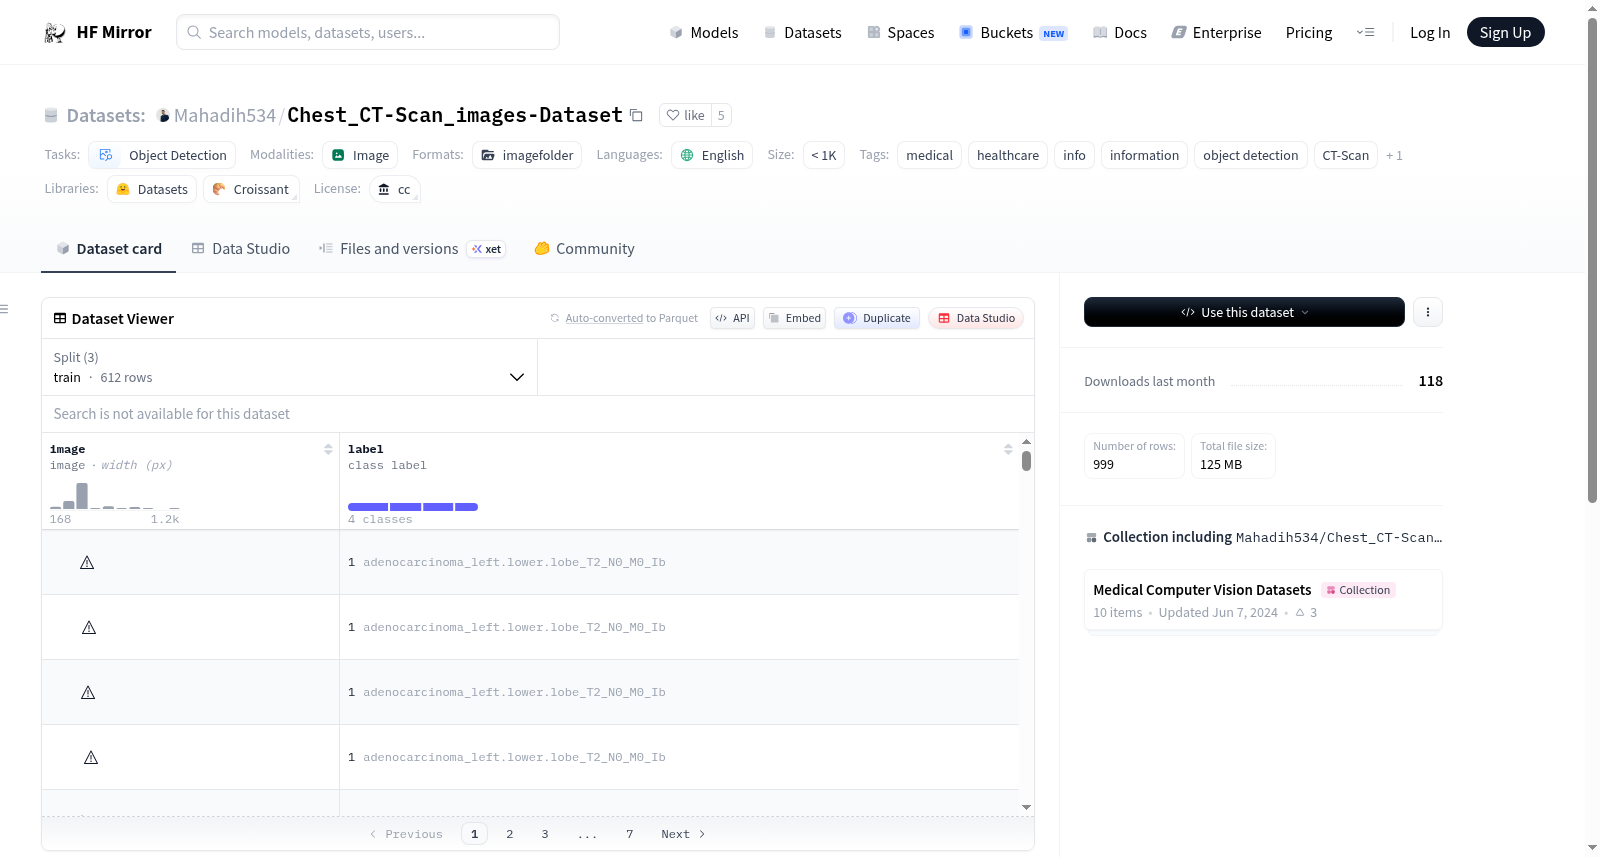Copy the dataset name with the copy icon
1600x857 pixels.
pyautogui.click(x=636, y=115)
